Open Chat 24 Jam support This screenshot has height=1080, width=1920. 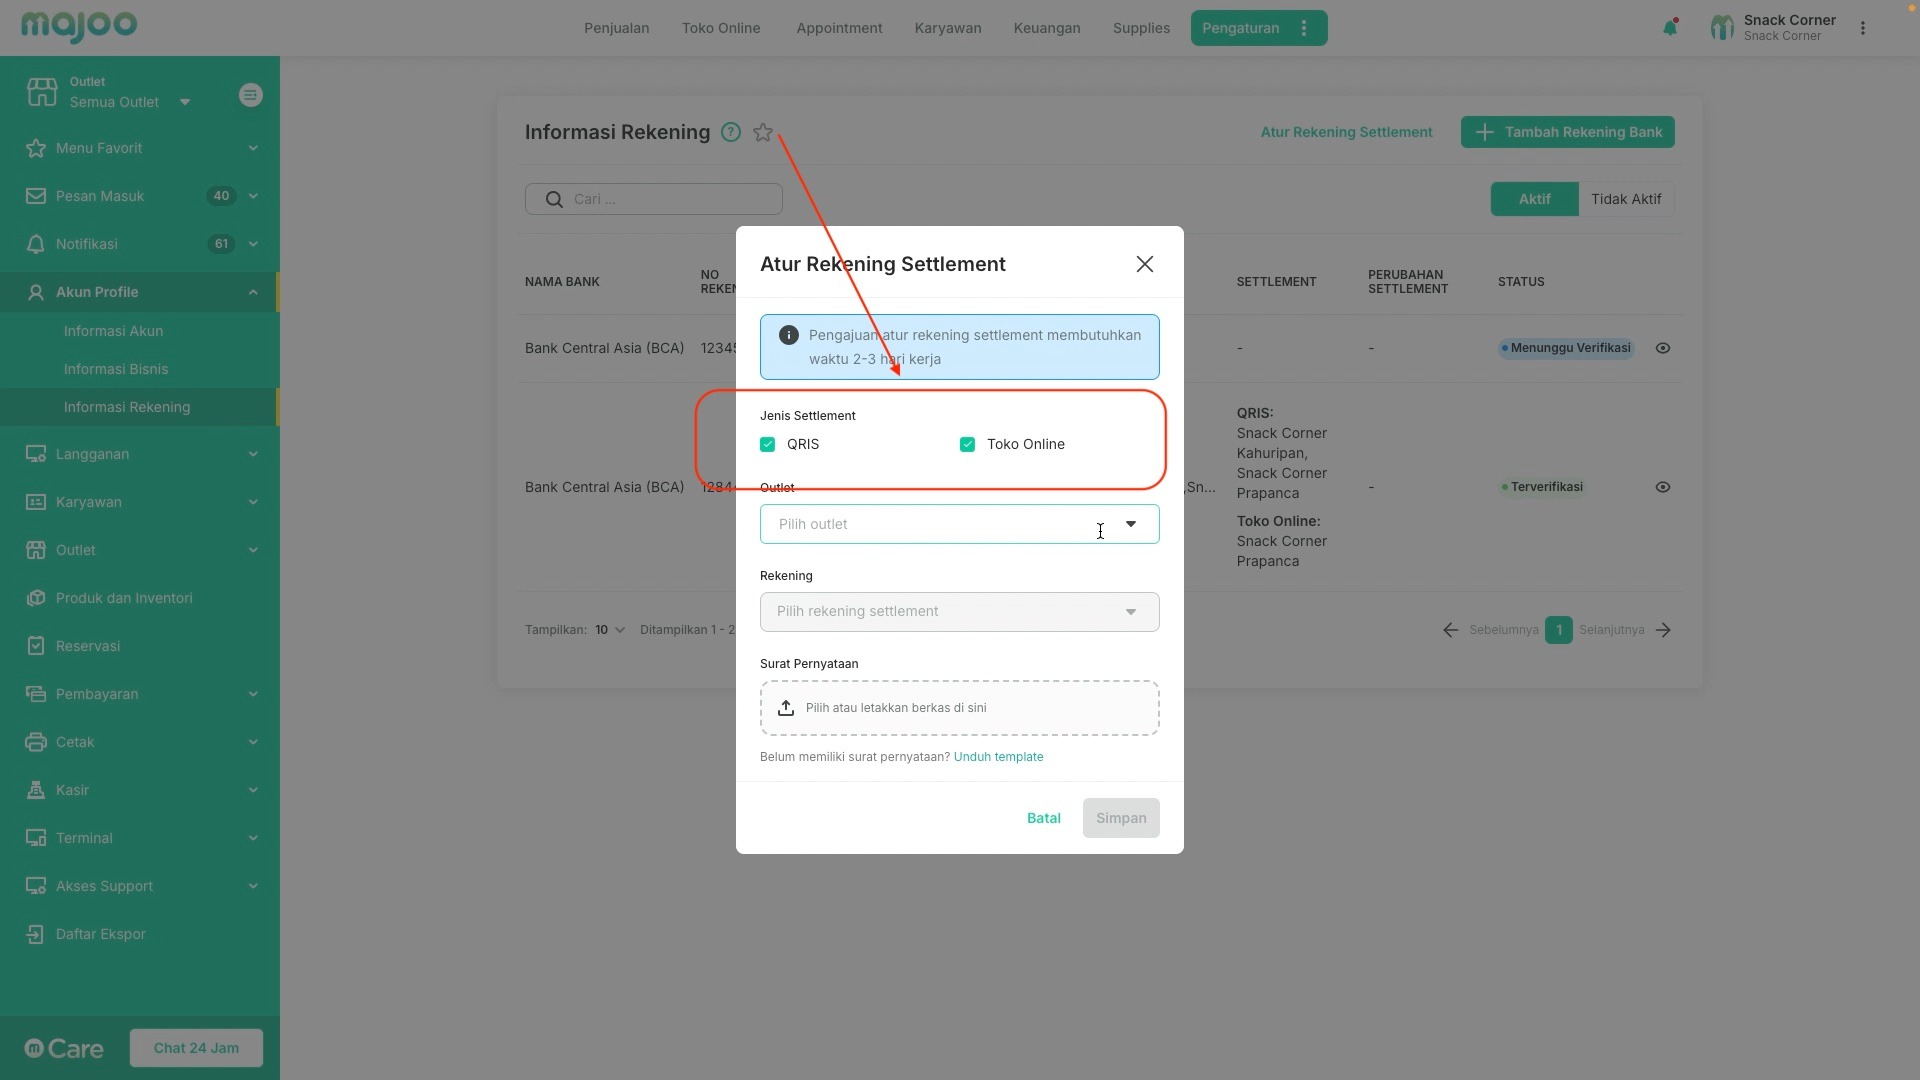(196, 1048)
